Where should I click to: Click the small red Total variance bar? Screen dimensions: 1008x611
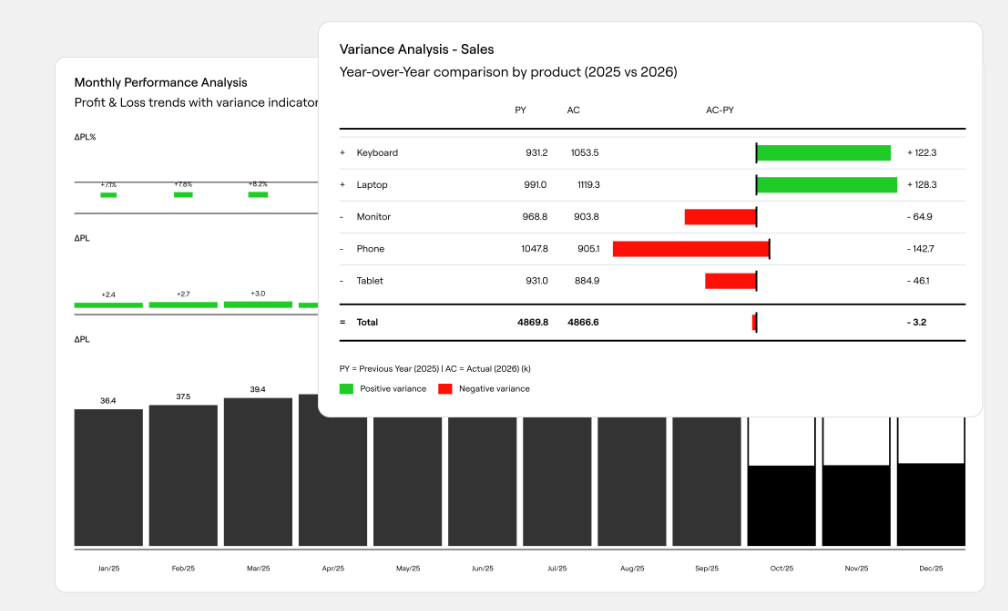754,323
